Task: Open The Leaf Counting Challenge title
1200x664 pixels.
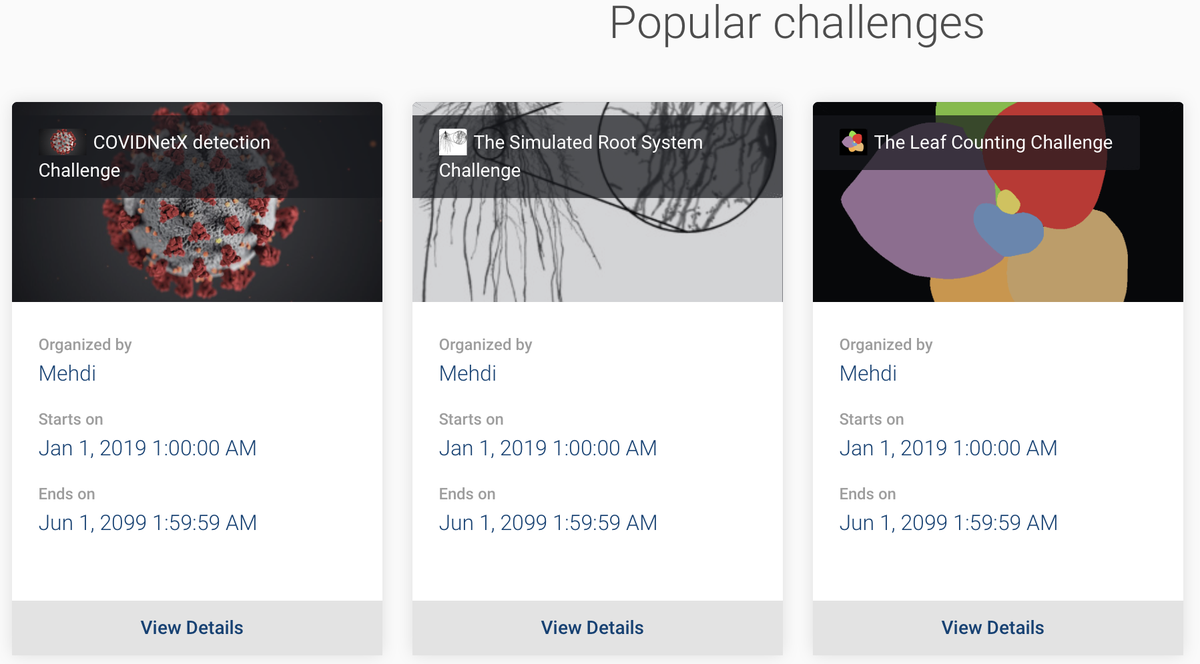Action: tap(992, 142)
